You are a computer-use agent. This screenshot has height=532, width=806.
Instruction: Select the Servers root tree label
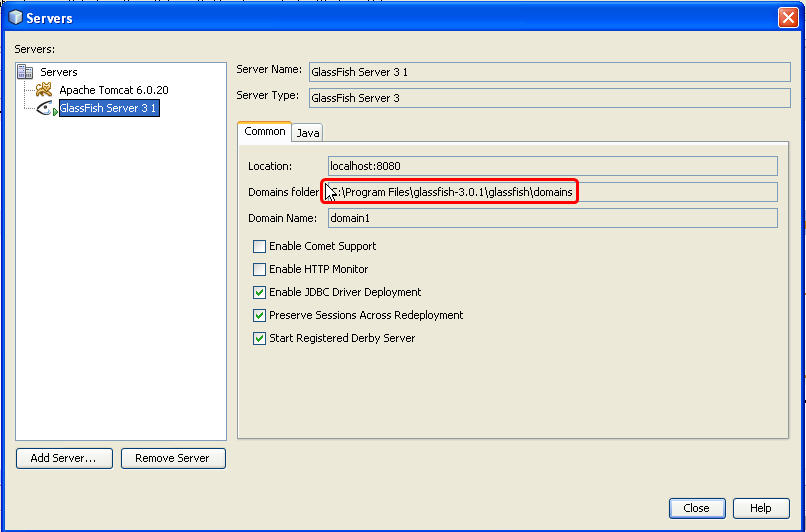coord(59,72)
